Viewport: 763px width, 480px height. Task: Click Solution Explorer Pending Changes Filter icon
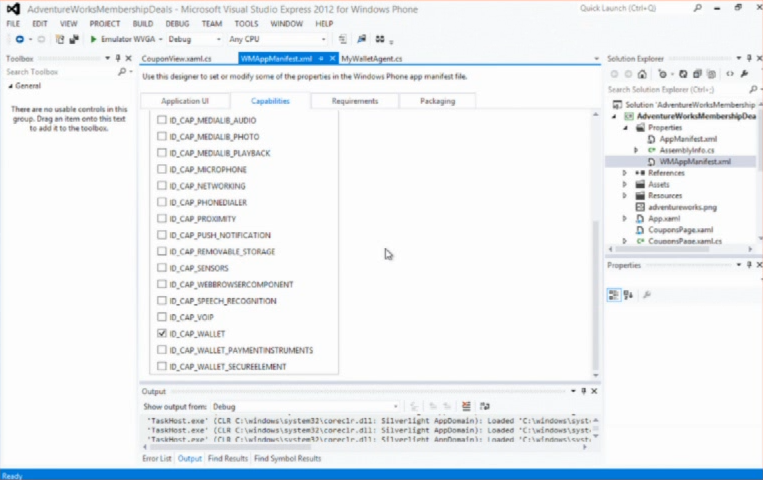click(x=662, y=74)
